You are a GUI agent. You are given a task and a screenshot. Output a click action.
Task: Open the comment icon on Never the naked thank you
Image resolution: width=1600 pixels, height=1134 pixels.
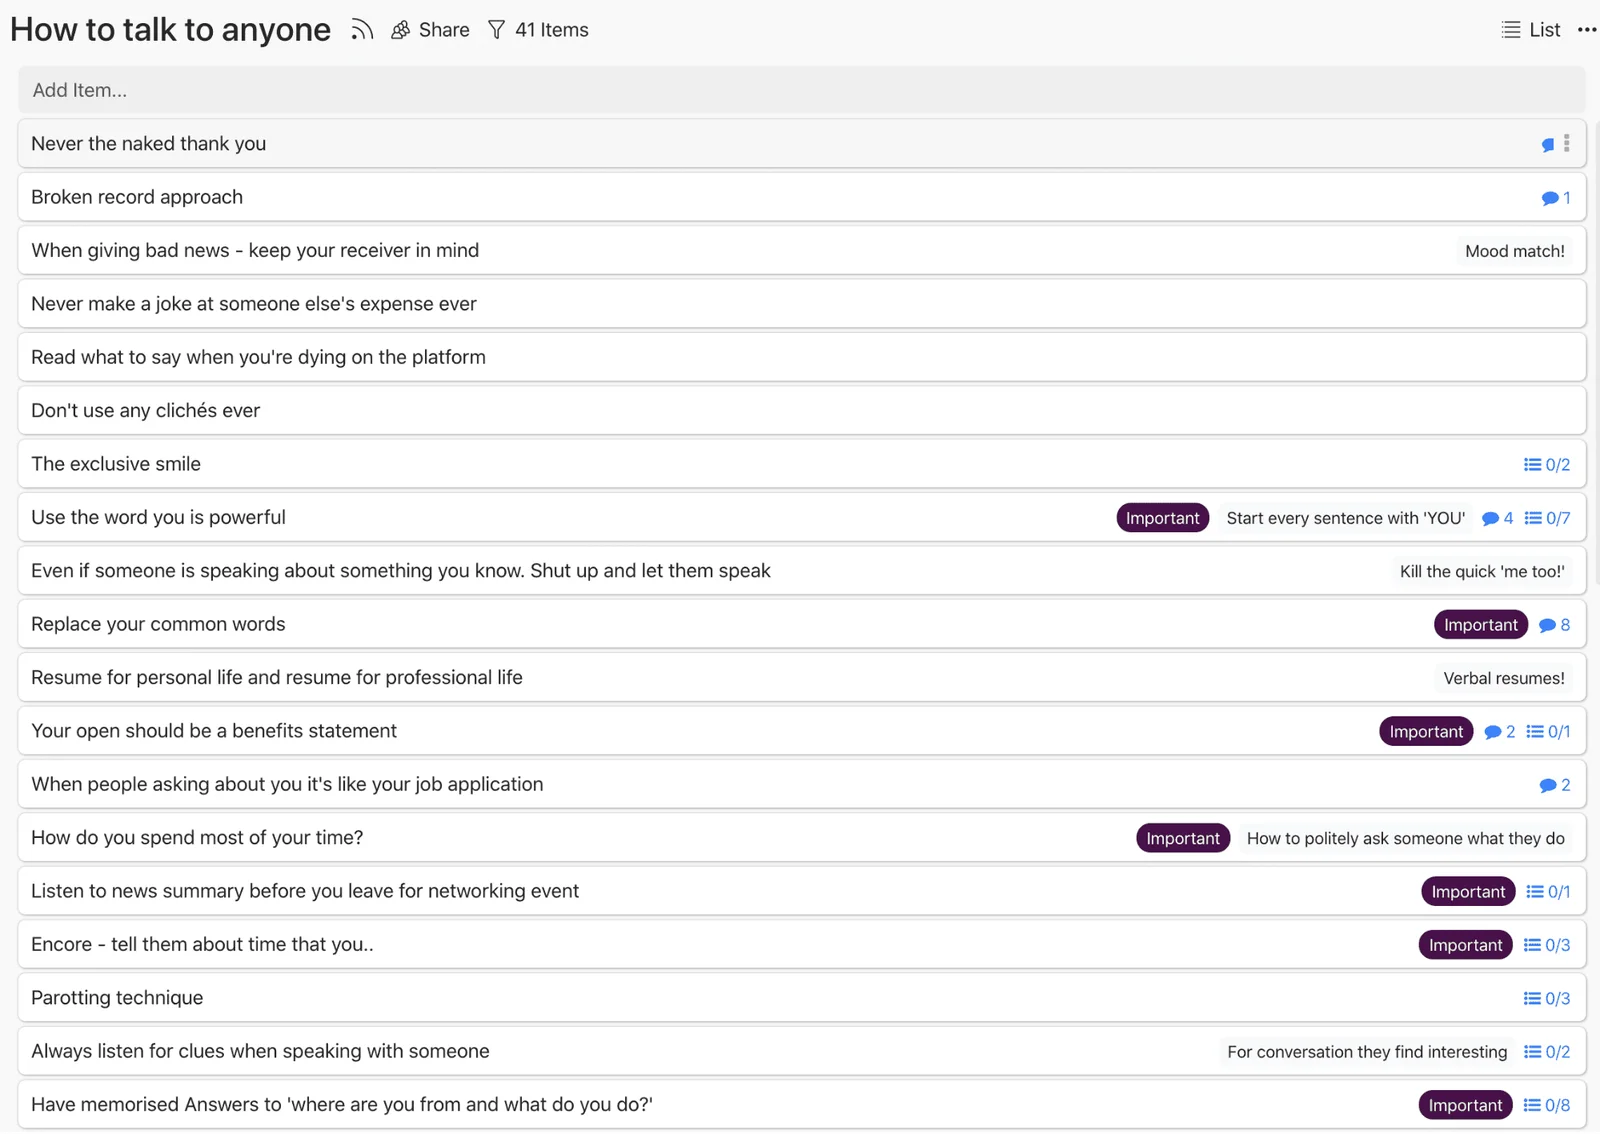pos(1548,144)
